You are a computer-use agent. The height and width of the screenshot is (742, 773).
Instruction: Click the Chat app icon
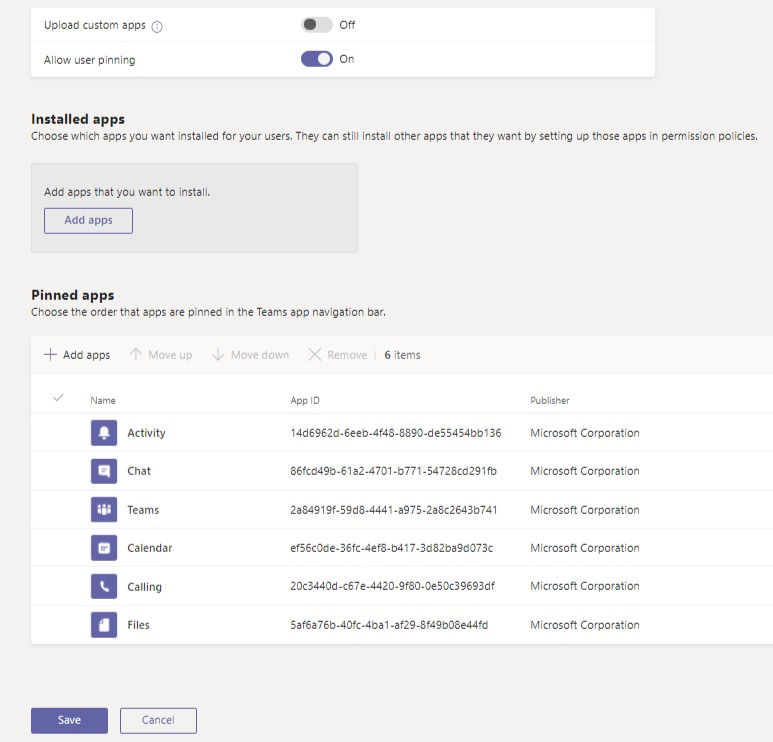point(104,471)
